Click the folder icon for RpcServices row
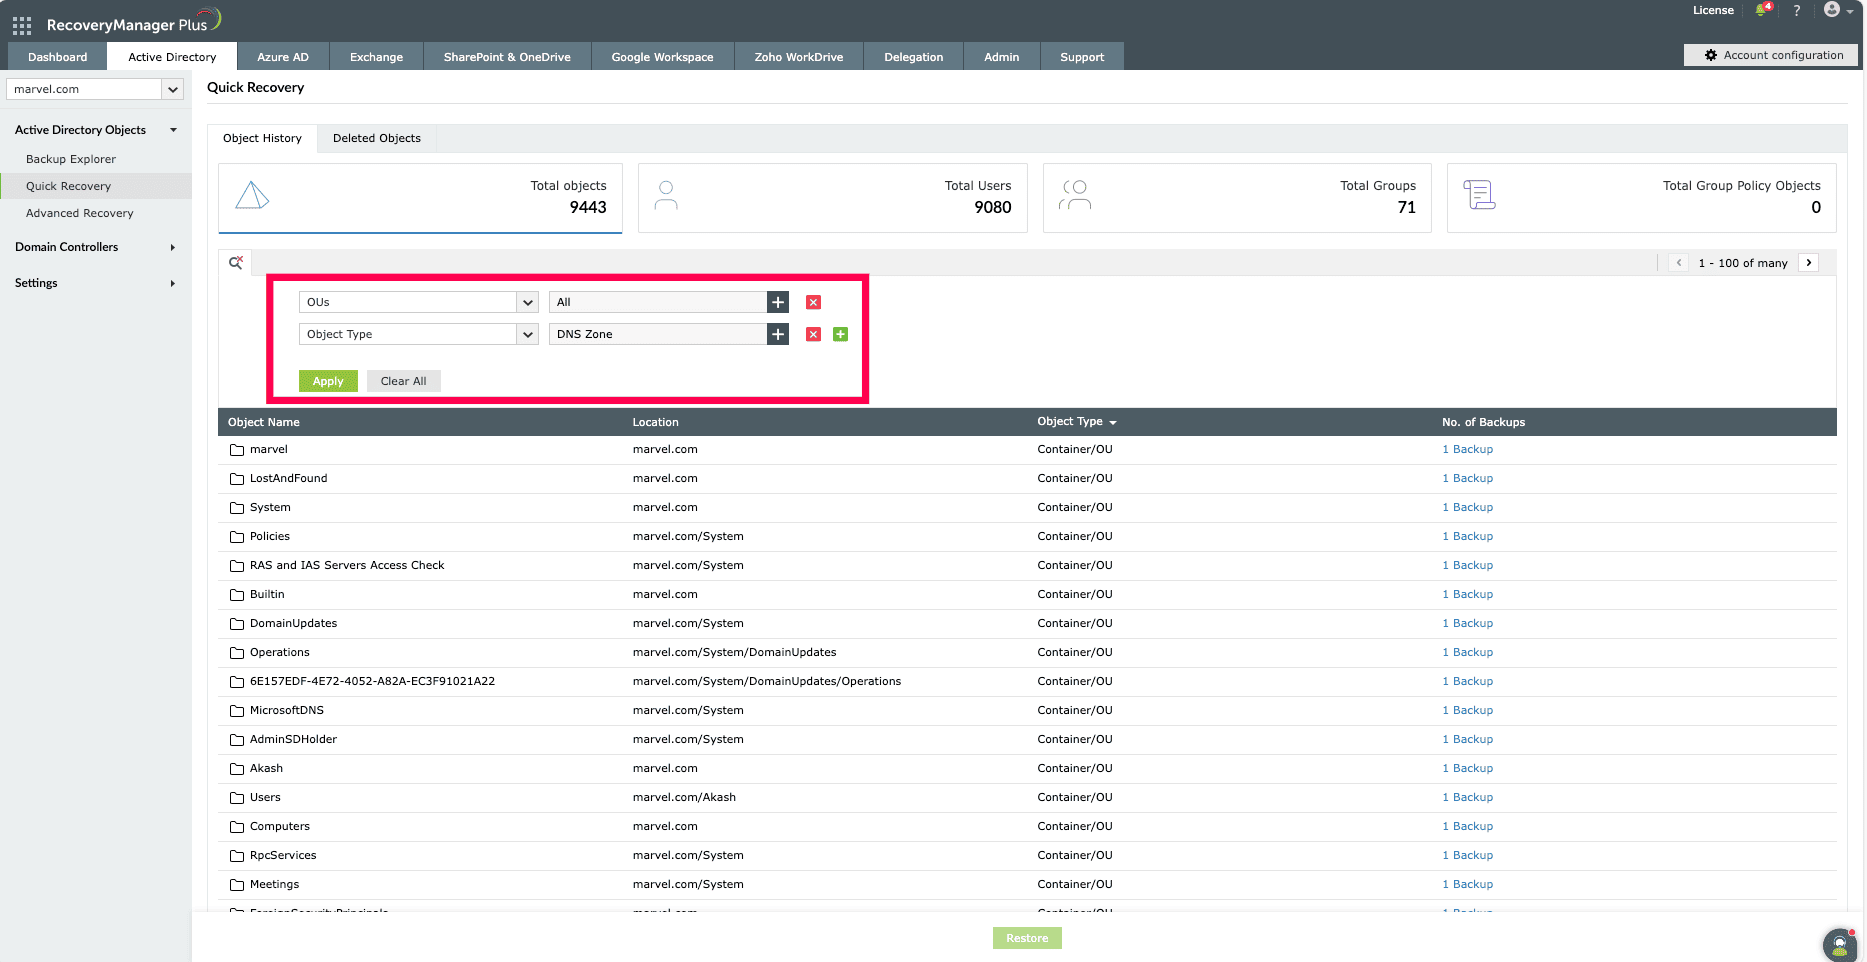The height and width of the screenshot is (962, 1867). click(x=237, y=856)
